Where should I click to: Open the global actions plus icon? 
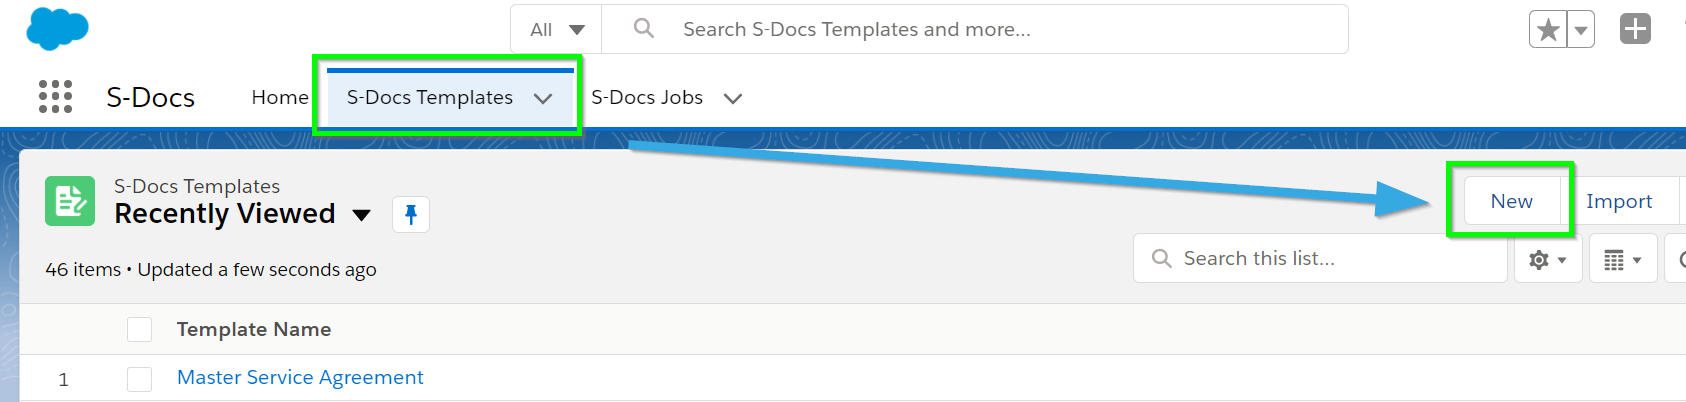(x=1635, y=29)
